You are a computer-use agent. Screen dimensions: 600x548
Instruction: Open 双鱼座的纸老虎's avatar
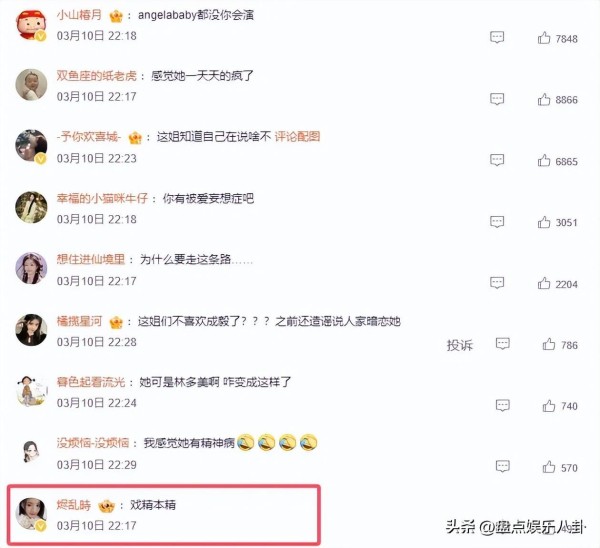point(31,85)
